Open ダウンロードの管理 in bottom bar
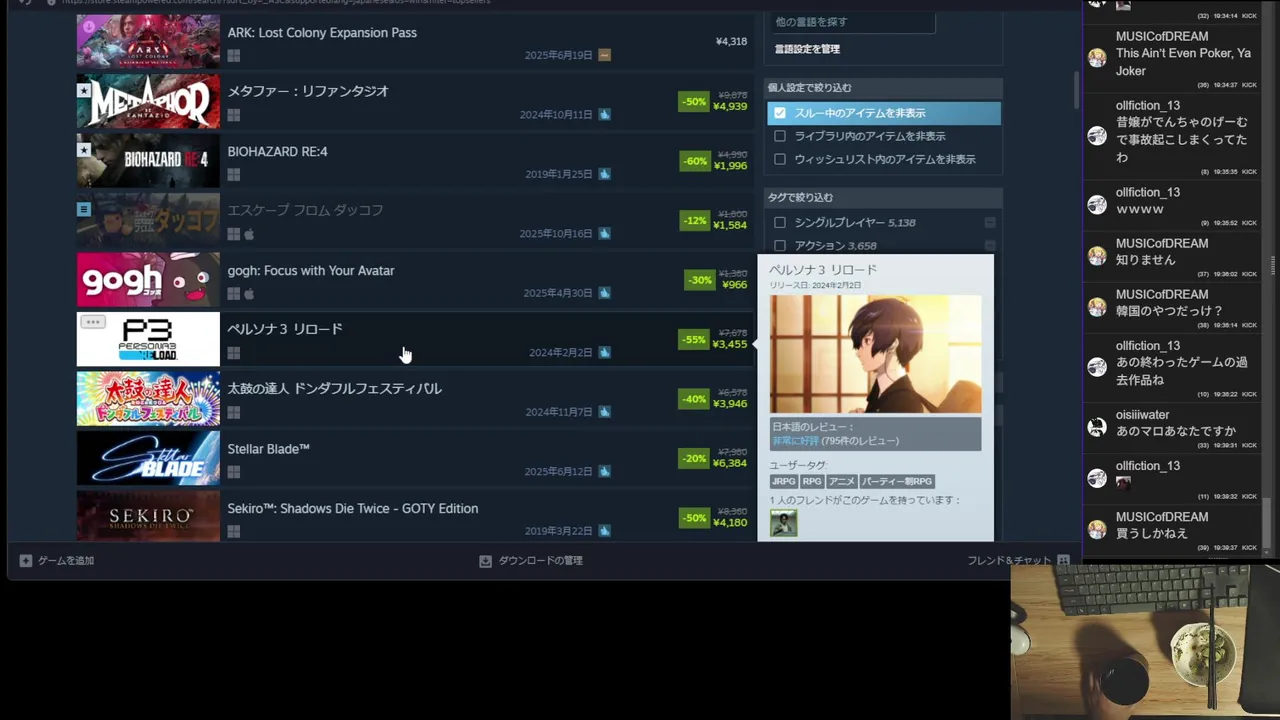 540,561
